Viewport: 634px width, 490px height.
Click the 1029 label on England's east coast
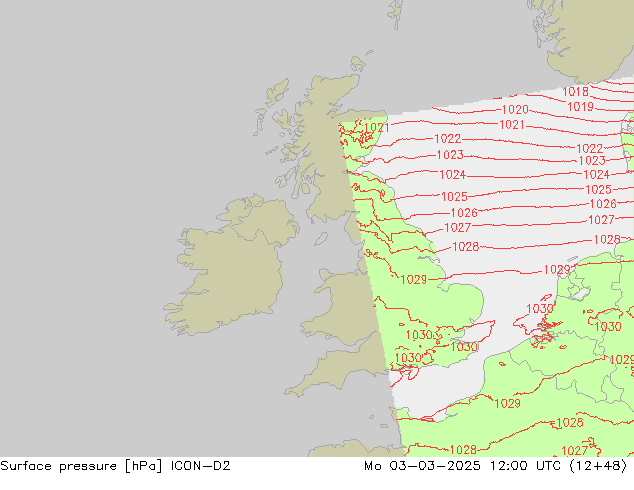point(414,279)
